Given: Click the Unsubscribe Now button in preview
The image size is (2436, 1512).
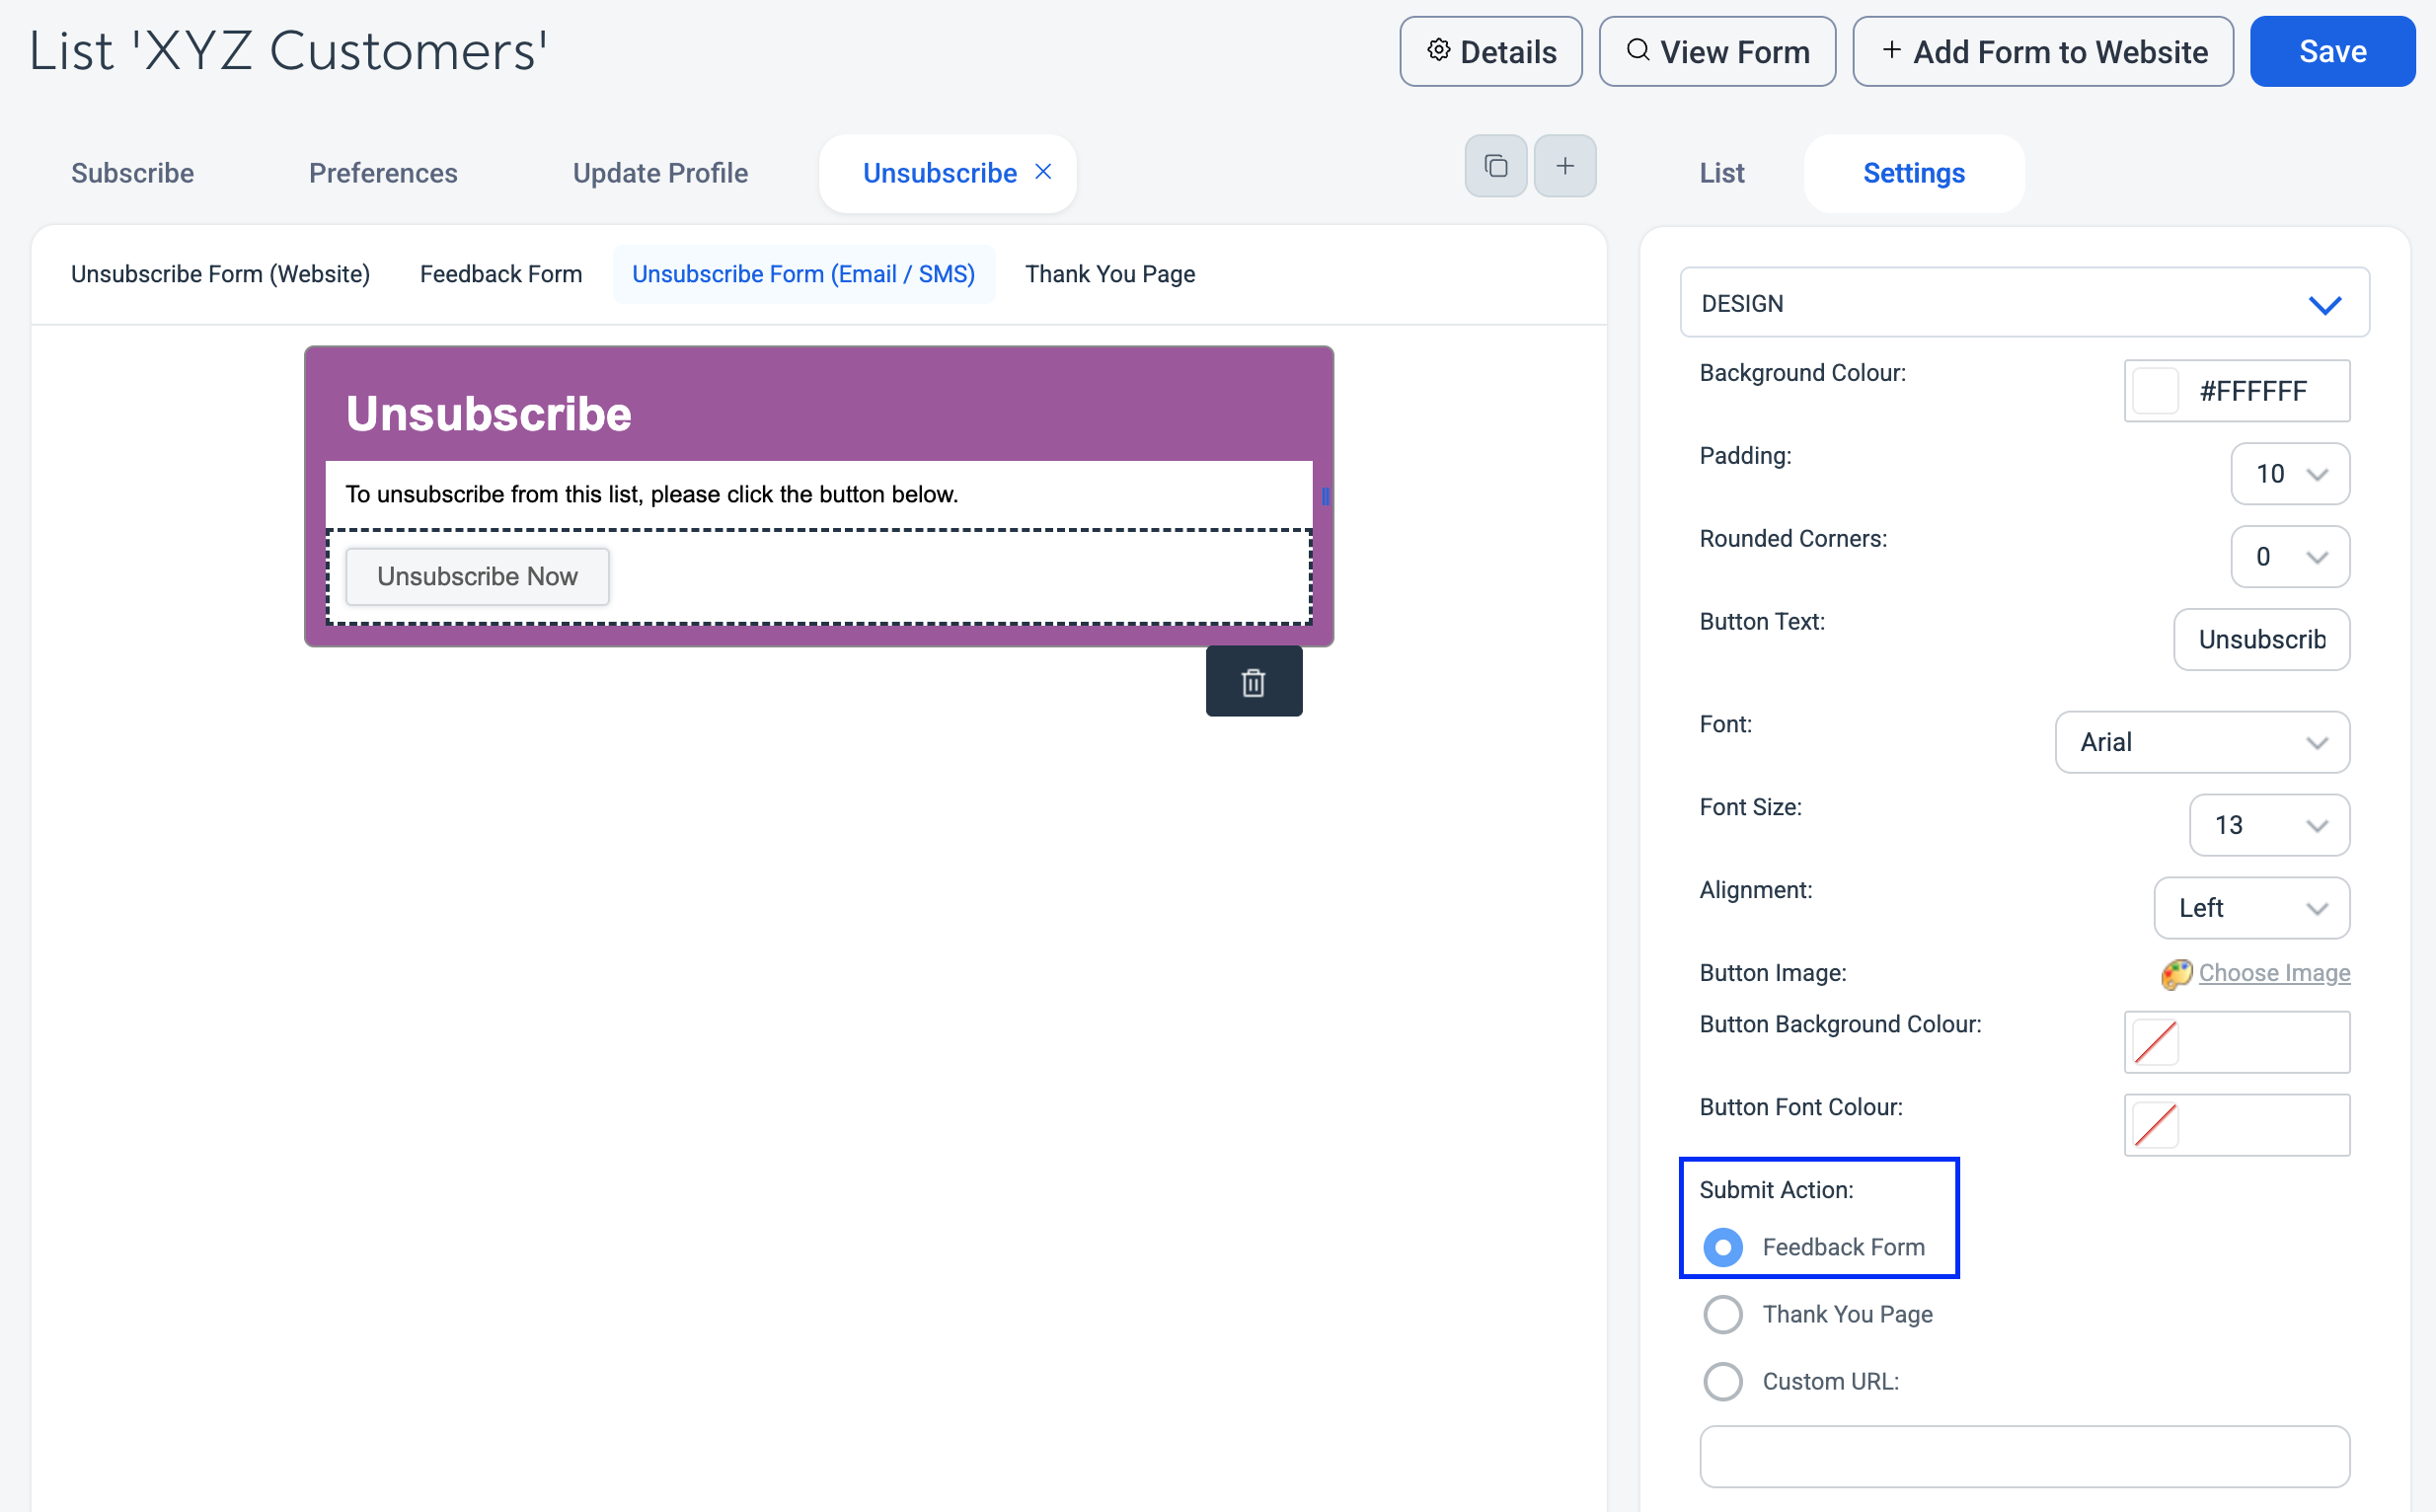Looking at the screenshot, I should (x=477, y=577).
